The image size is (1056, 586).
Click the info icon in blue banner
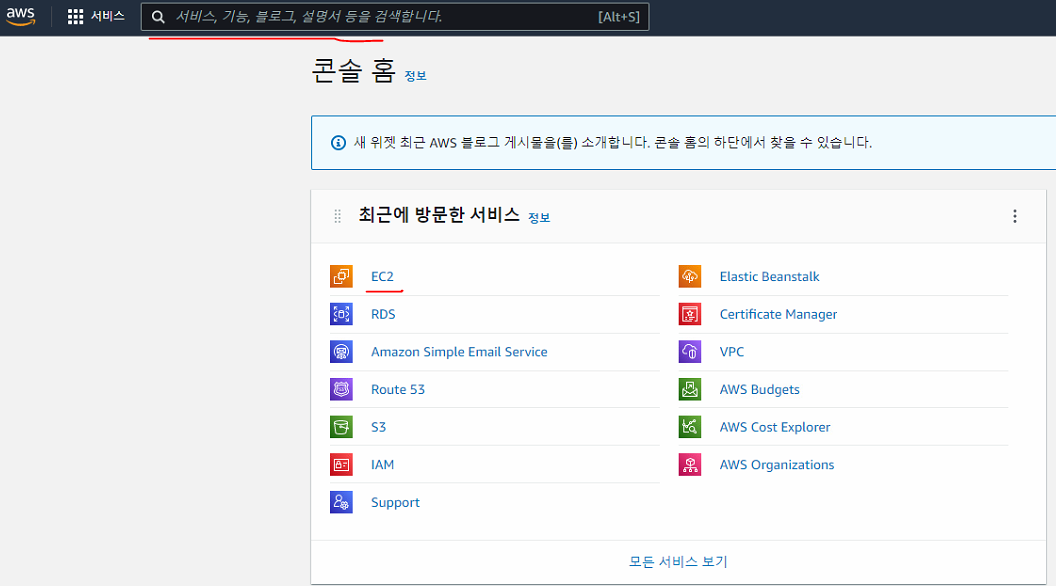click(x=339, y=143)
